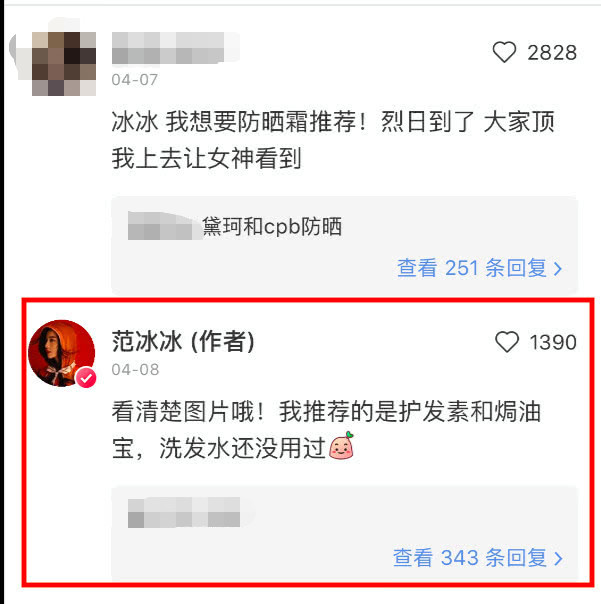Like the comment with 2828 likes

coord(504,52)
